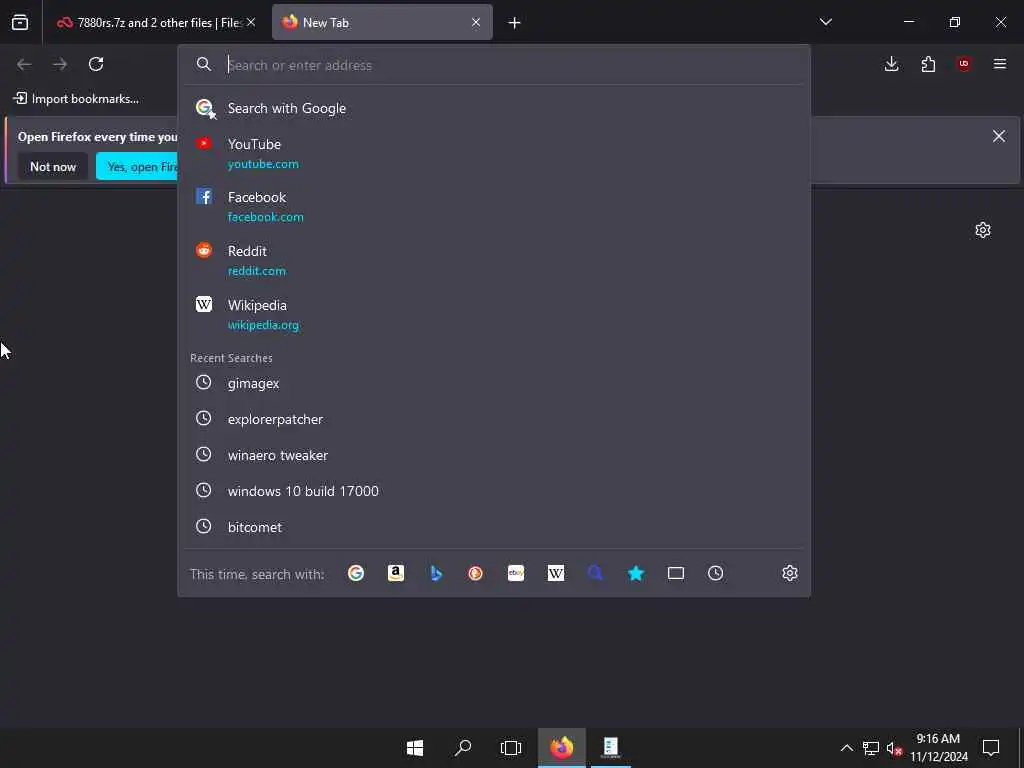Viewport: 1024px width, 768px height.
Task: Select the Wikipedia suggestion
Action: (x=494, y=315)
